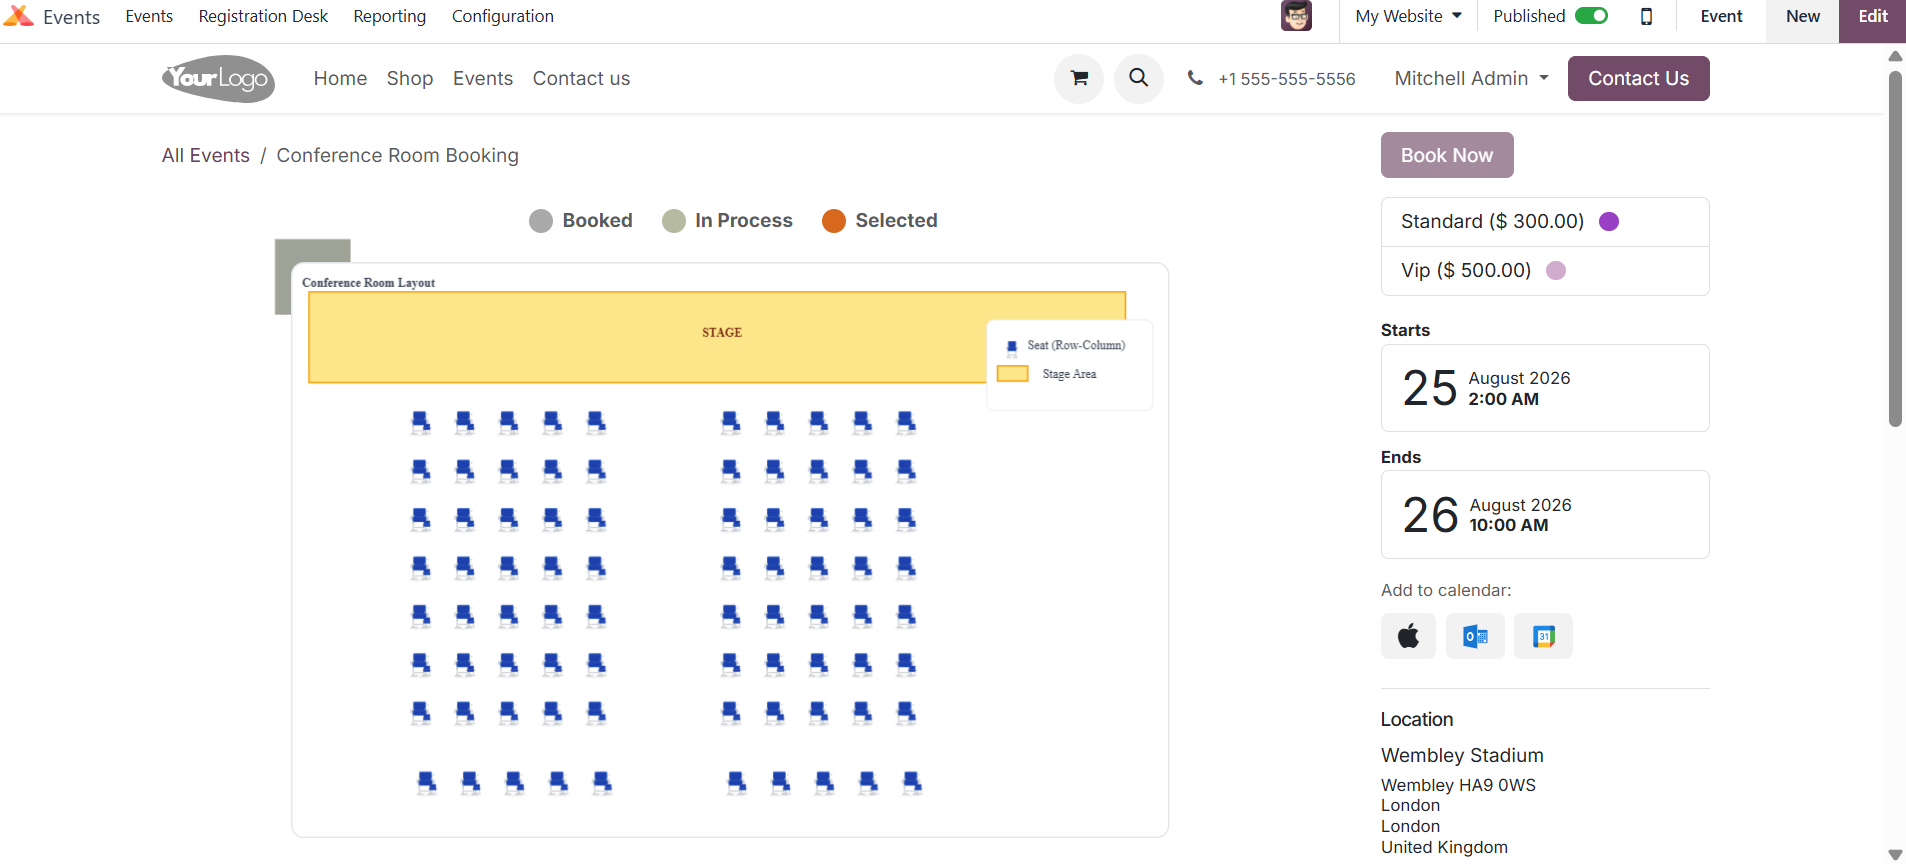The height and width of the screenshot is (864, 1906).
Task: Click the Book Now button
Action: (1446, 155)
